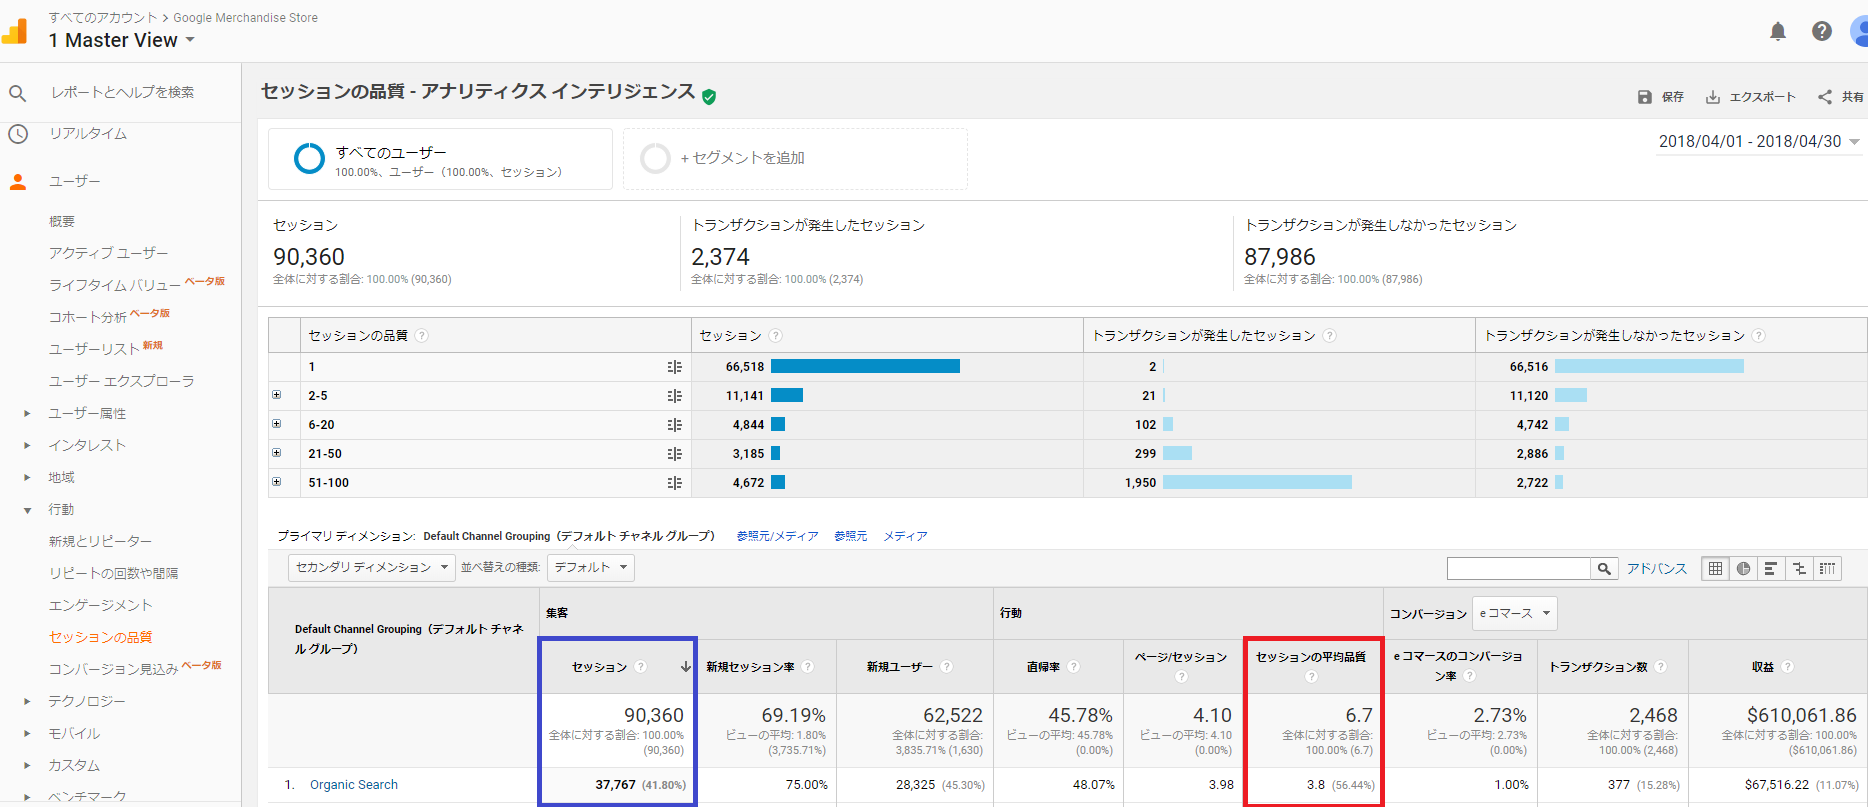Open 概要 in the sidebar
The image size is (1868, 807).
tap(62, 222)
